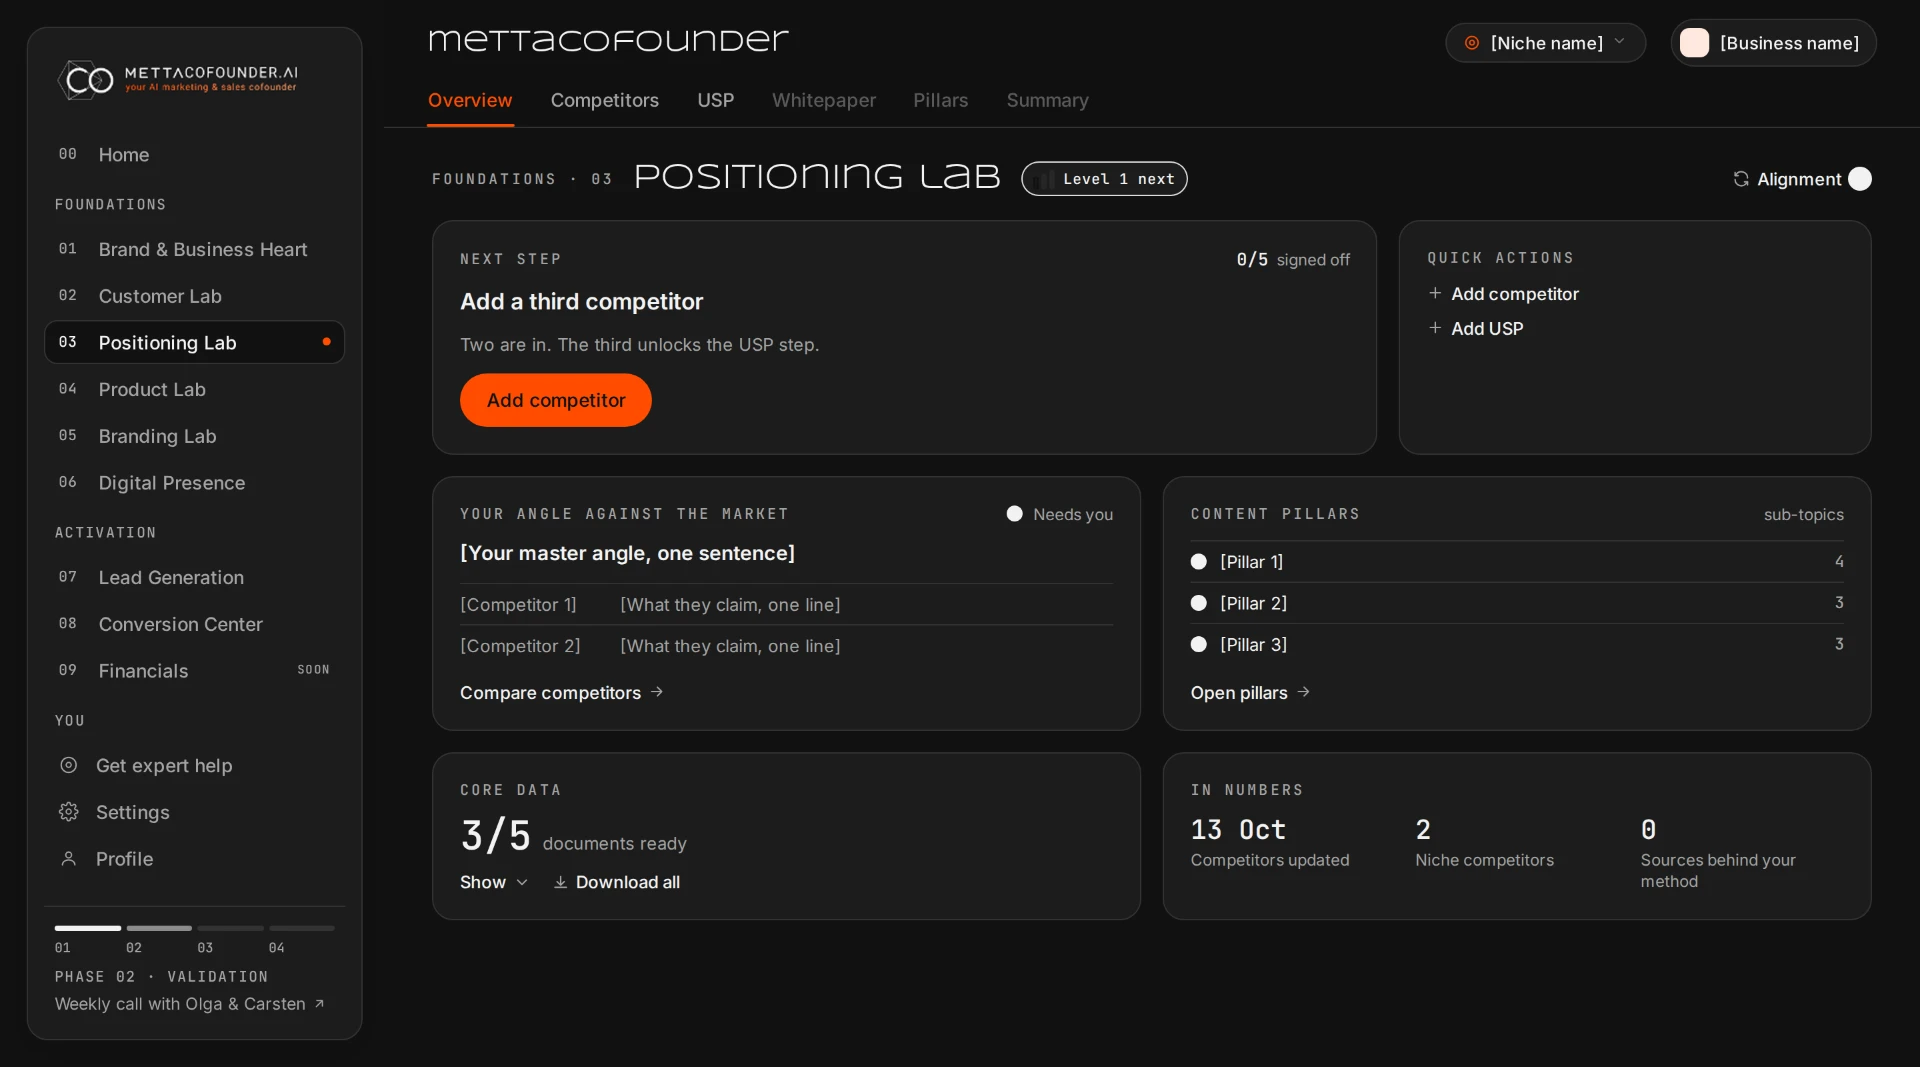Toggle the Needs you indicator
1920x1067 pixels.
1014,514
